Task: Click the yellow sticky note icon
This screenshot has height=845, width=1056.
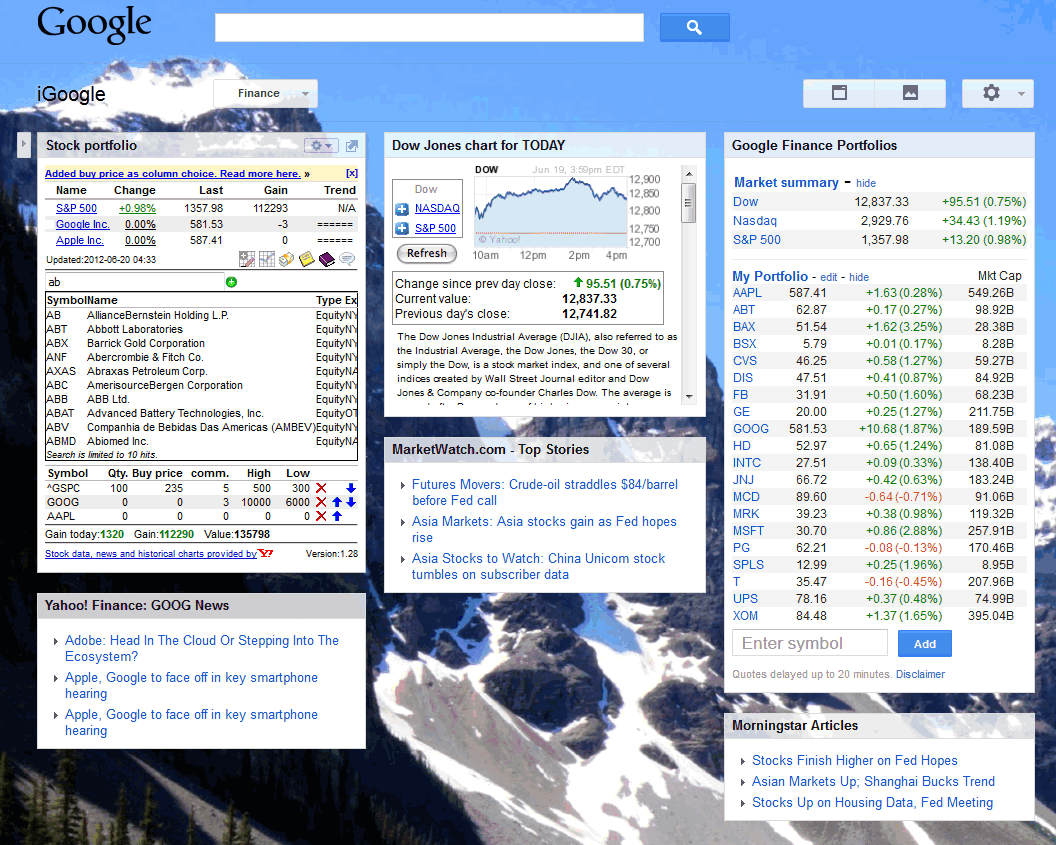Action: tap(307, 259)
